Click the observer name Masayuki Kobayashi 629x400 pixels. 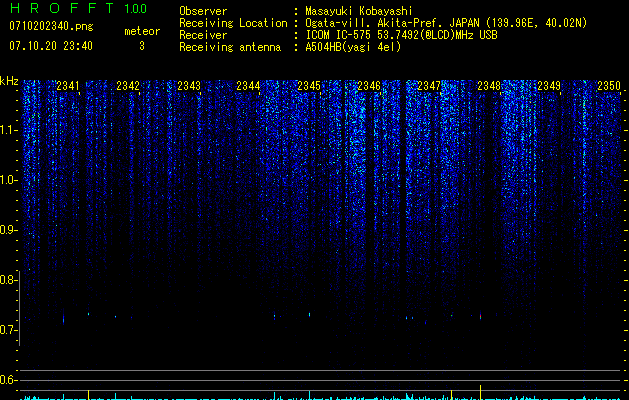point(358,11)
